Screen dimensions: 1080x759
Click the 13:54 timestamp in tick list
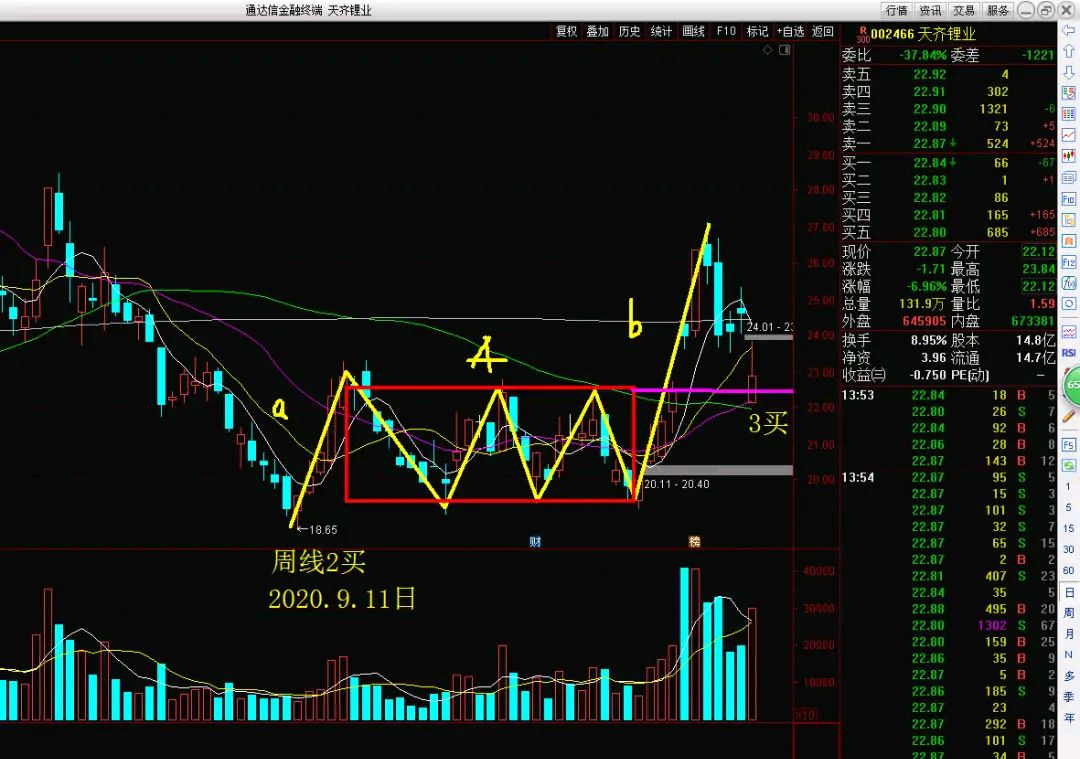point(858,477)
